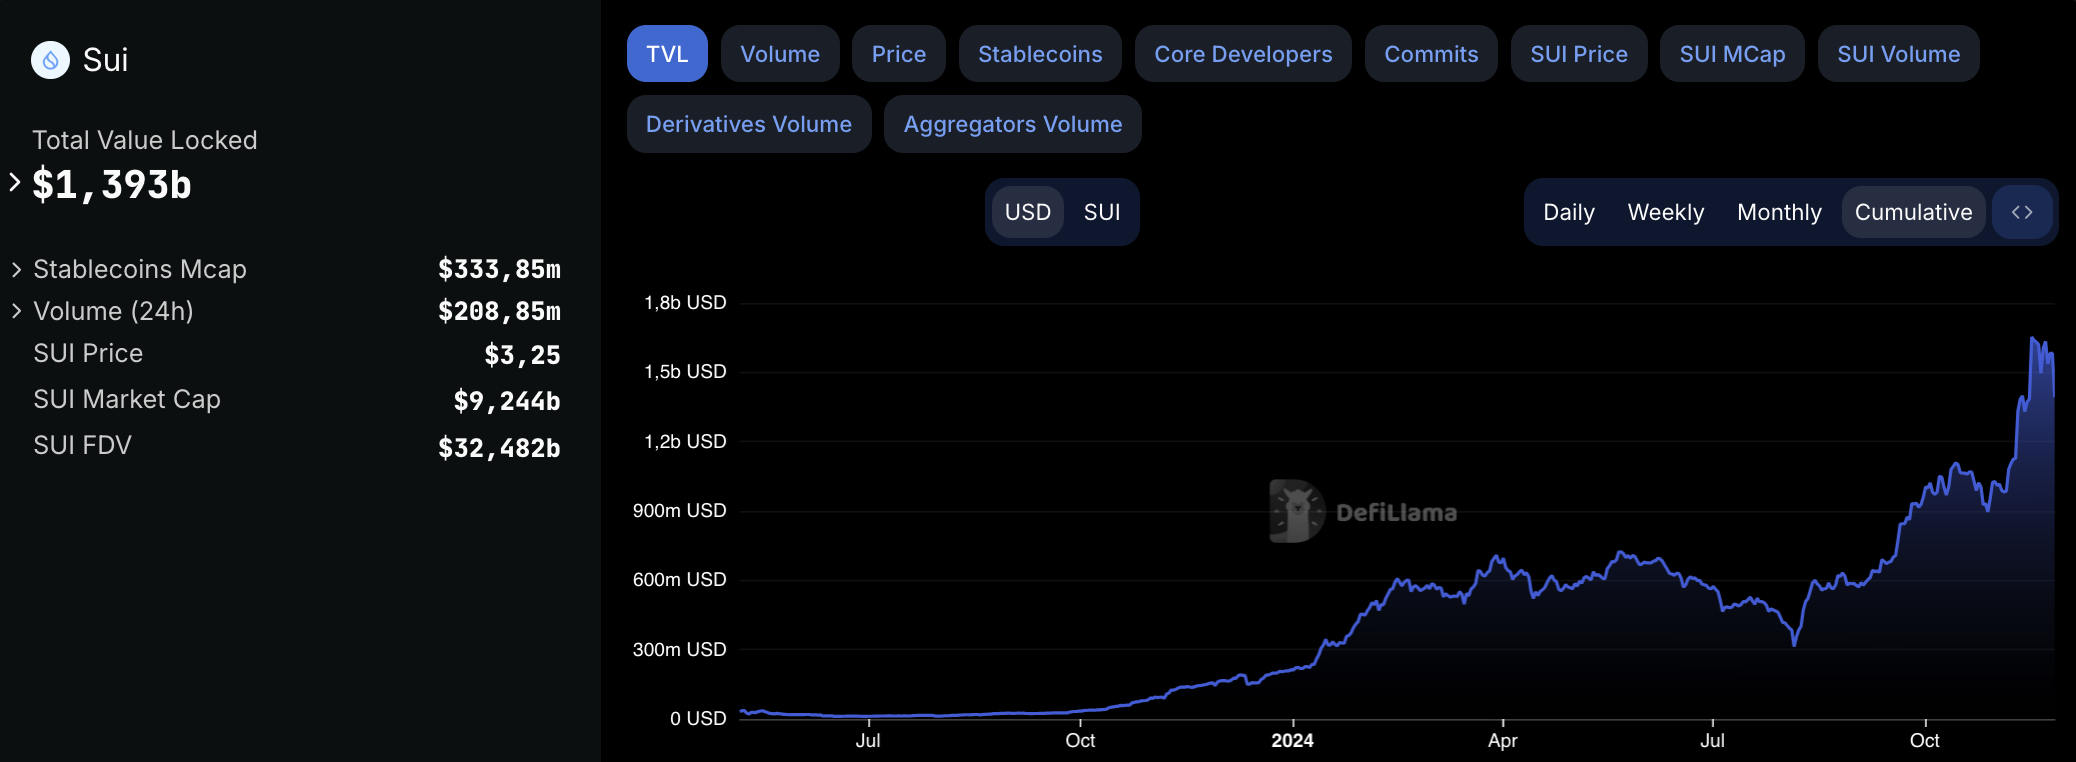The width and height of the screenshot is (2076, 762).
Task: Switch chart denomination to SUI
Action: click(1101, 212)
